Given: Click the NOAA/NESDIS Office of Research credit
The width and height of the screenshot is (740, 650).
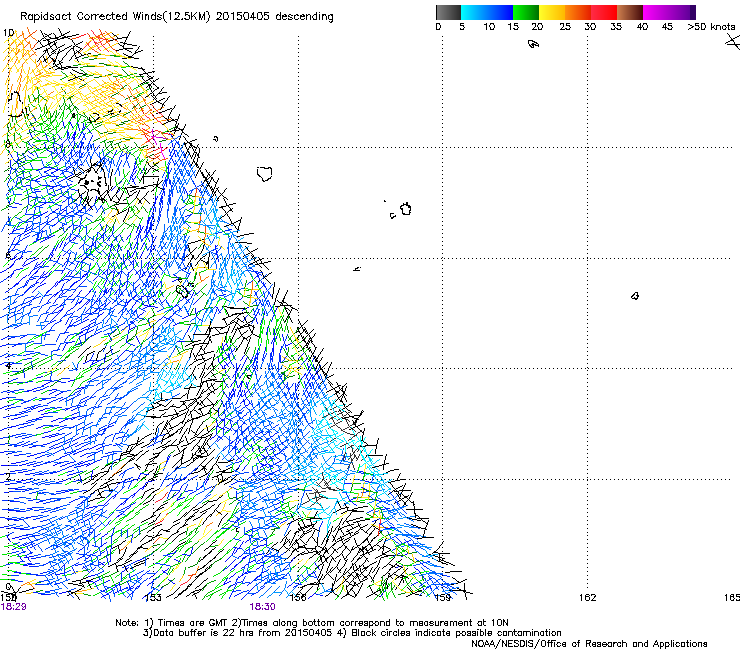Looking at the screenshot, I should pos(589,644).
